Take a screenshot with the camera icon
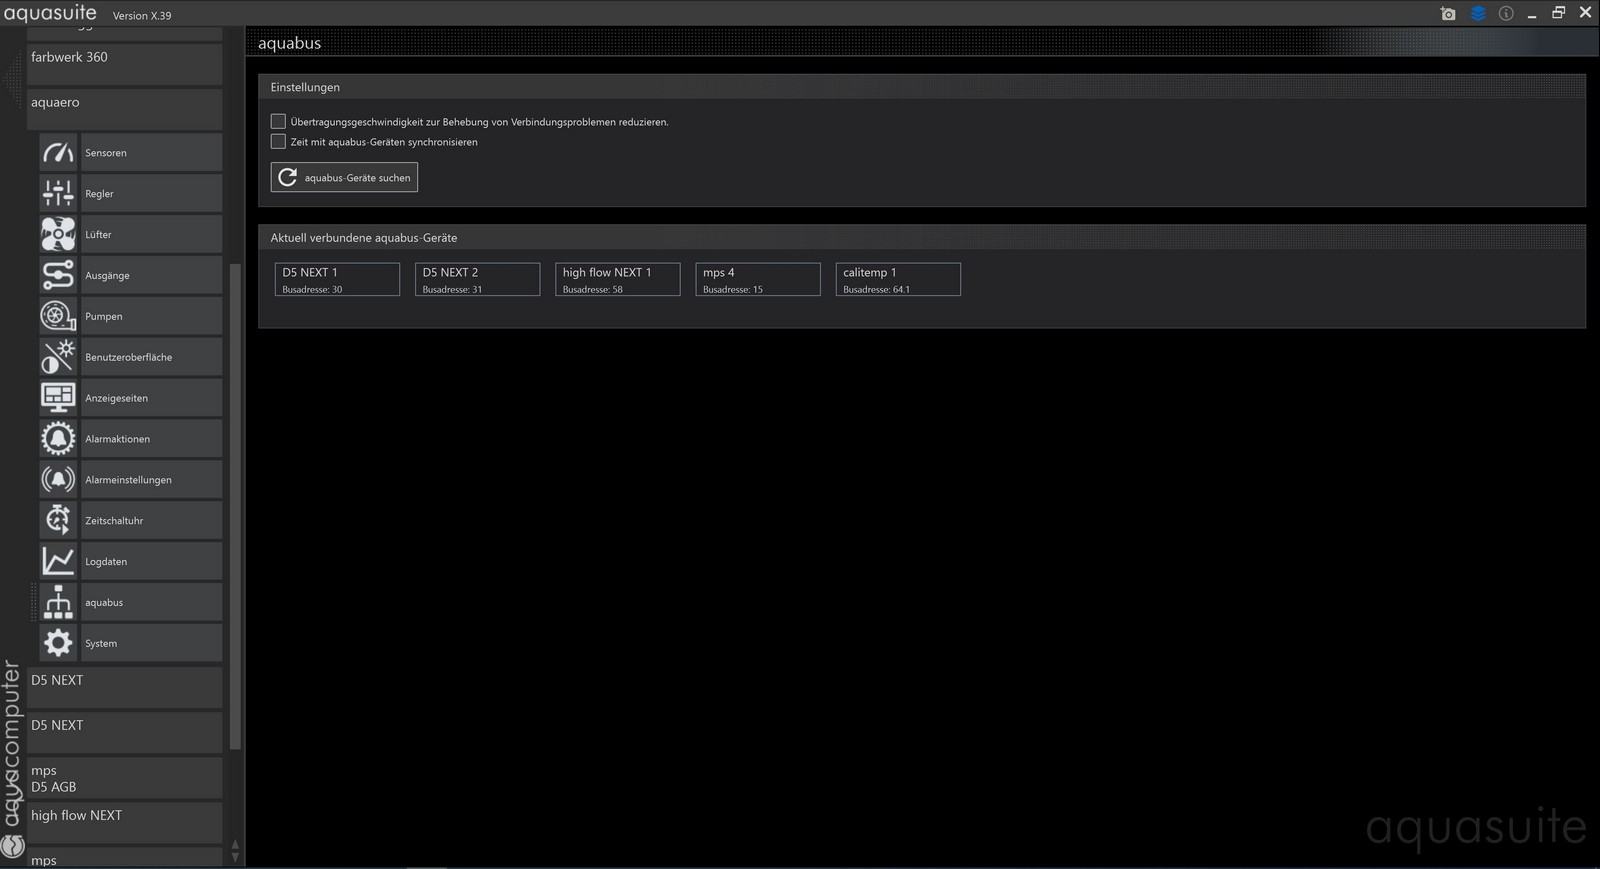Screen dimensions: 1600x869 [1448, 13]
